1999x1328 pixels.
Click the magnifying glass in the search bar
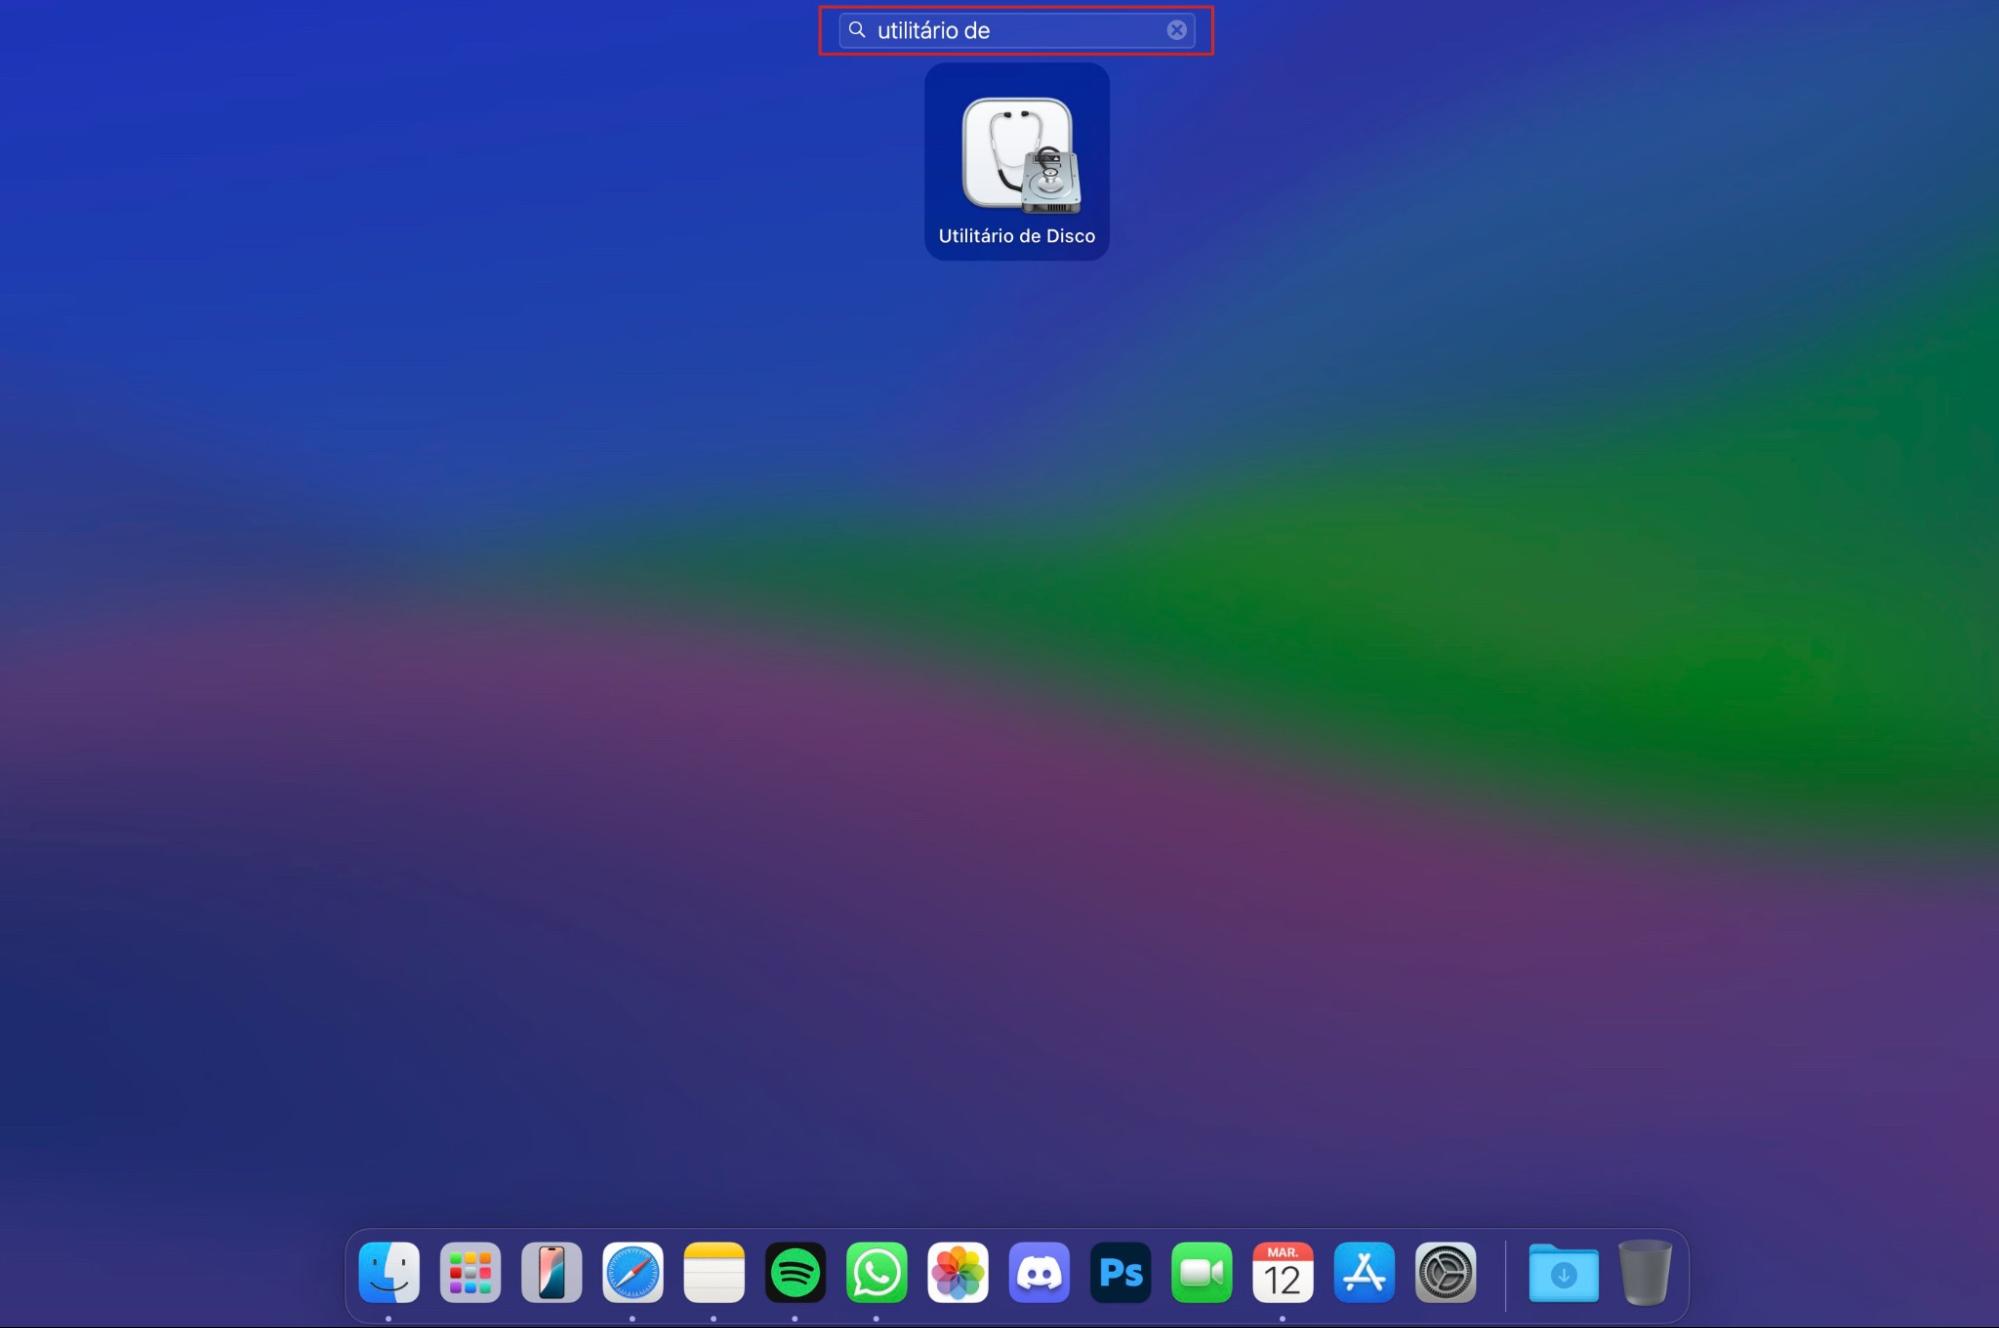coord(857,30)
